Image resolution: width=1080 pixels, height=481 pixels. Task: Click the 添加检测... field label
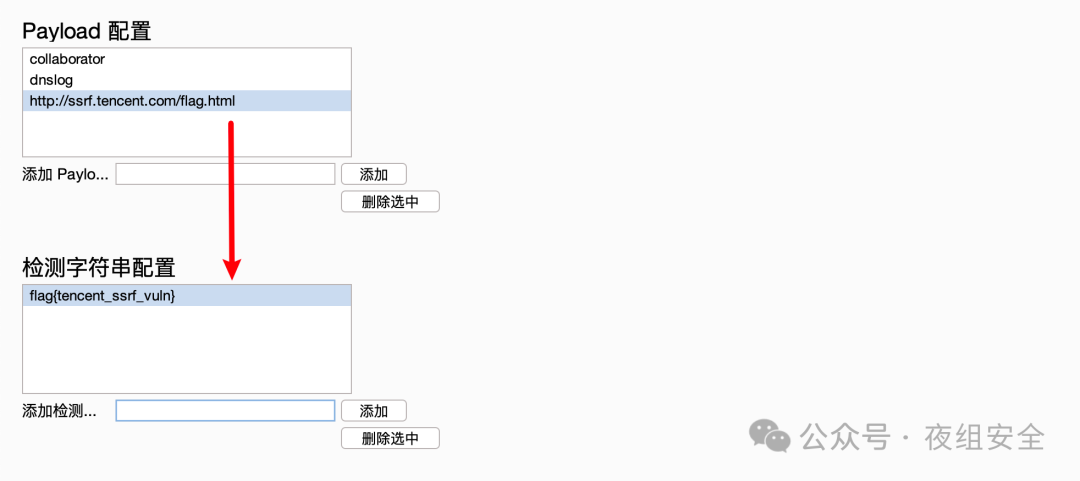(59, 410)
